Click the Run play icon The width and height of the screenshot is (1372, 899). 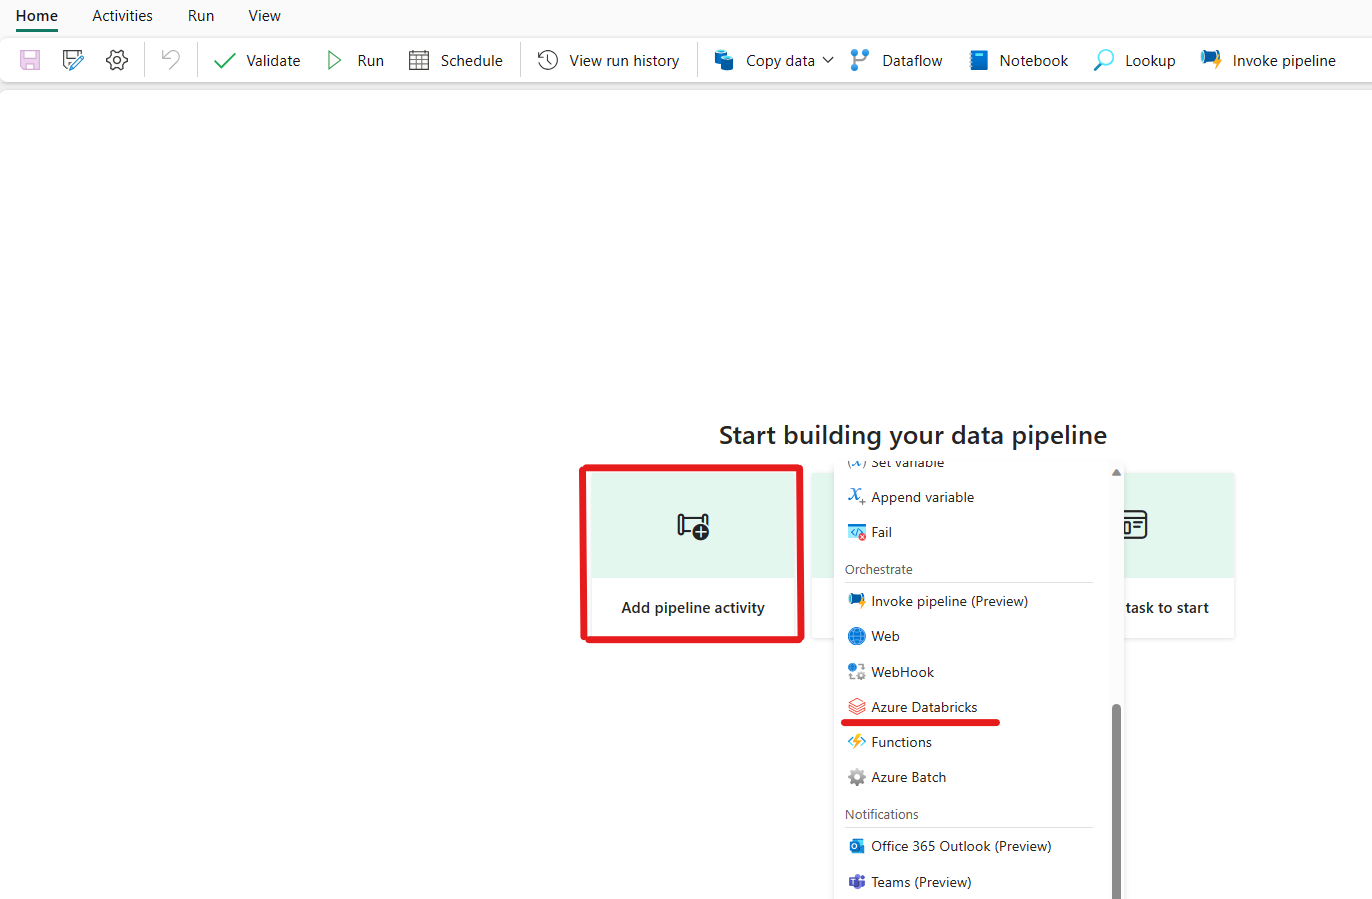334,60
